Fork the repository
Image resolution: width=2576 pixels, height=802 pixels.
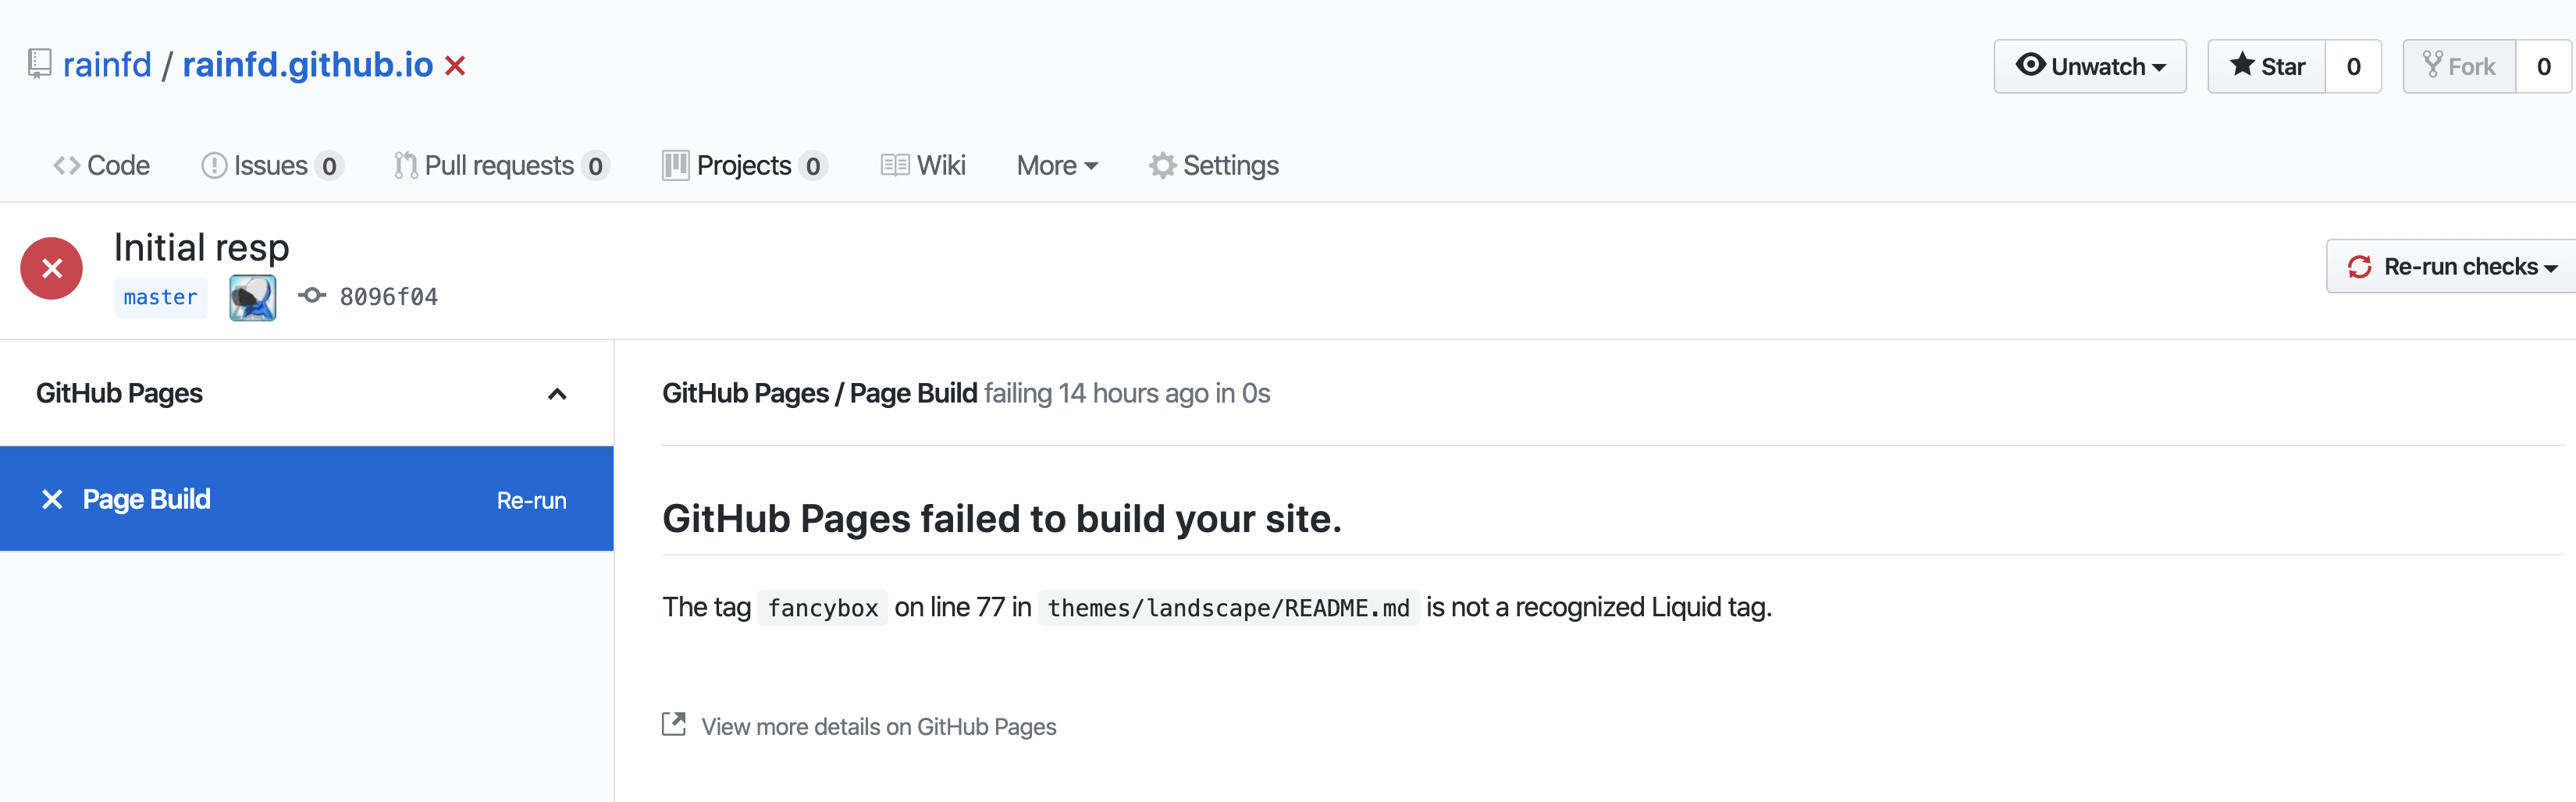click(x=2460, y=65)
